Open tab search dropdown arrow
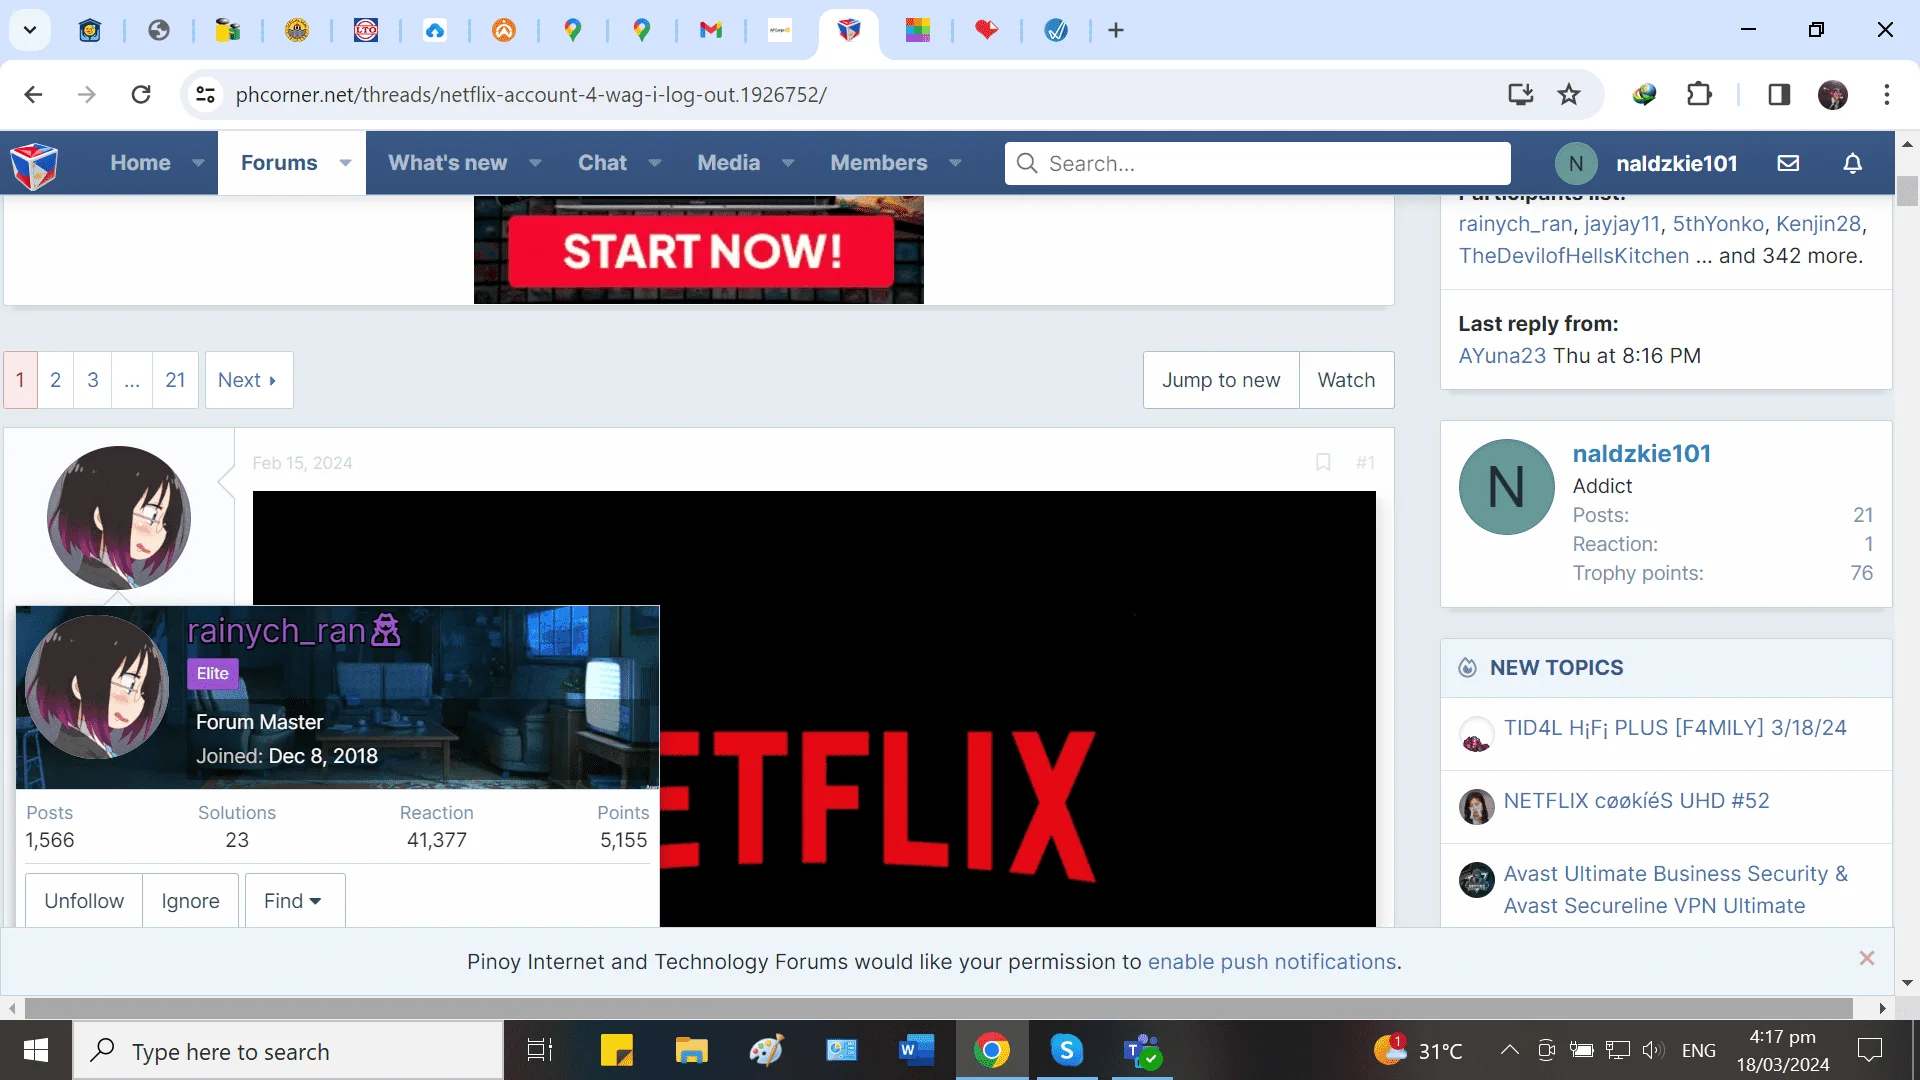This screenshot has height=1080, width=1920. (x=30, y=31)
